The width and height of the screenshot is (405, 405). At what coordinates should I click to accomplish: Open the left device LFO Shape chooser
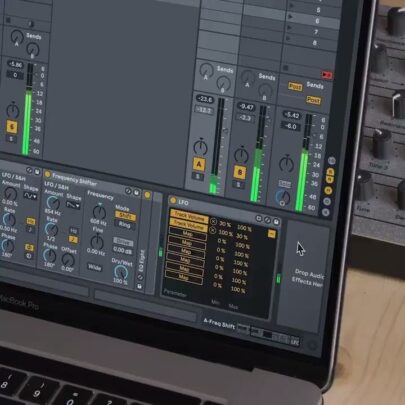click(x=30, y=196)
